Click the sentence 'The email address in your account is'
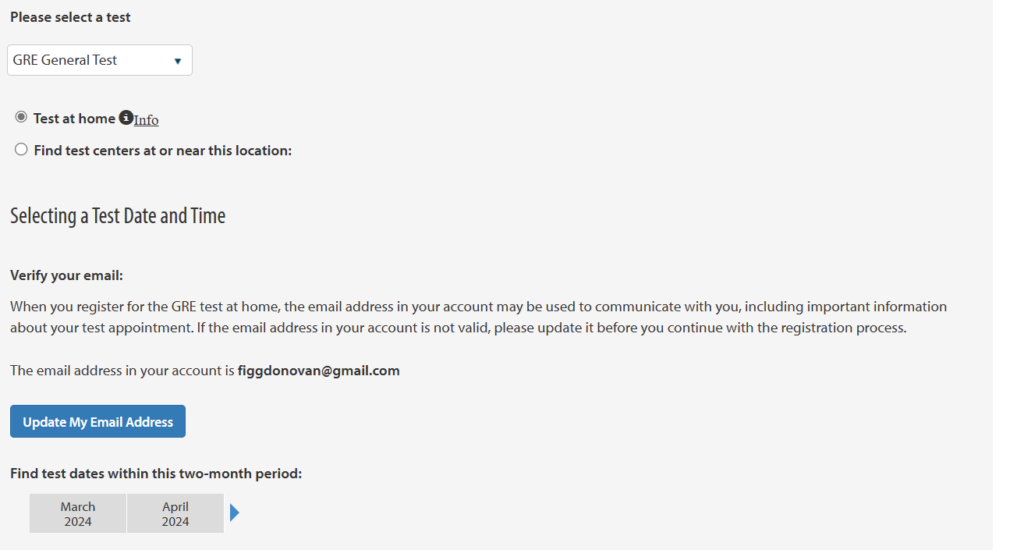The image size is (1024, 550). pos(122,370)
